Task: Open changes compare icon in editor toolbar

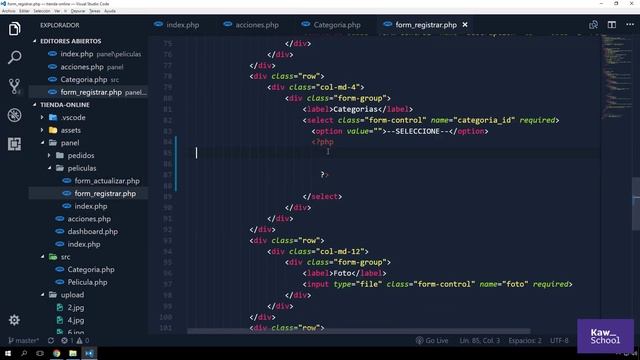Action: coord(593,25)
